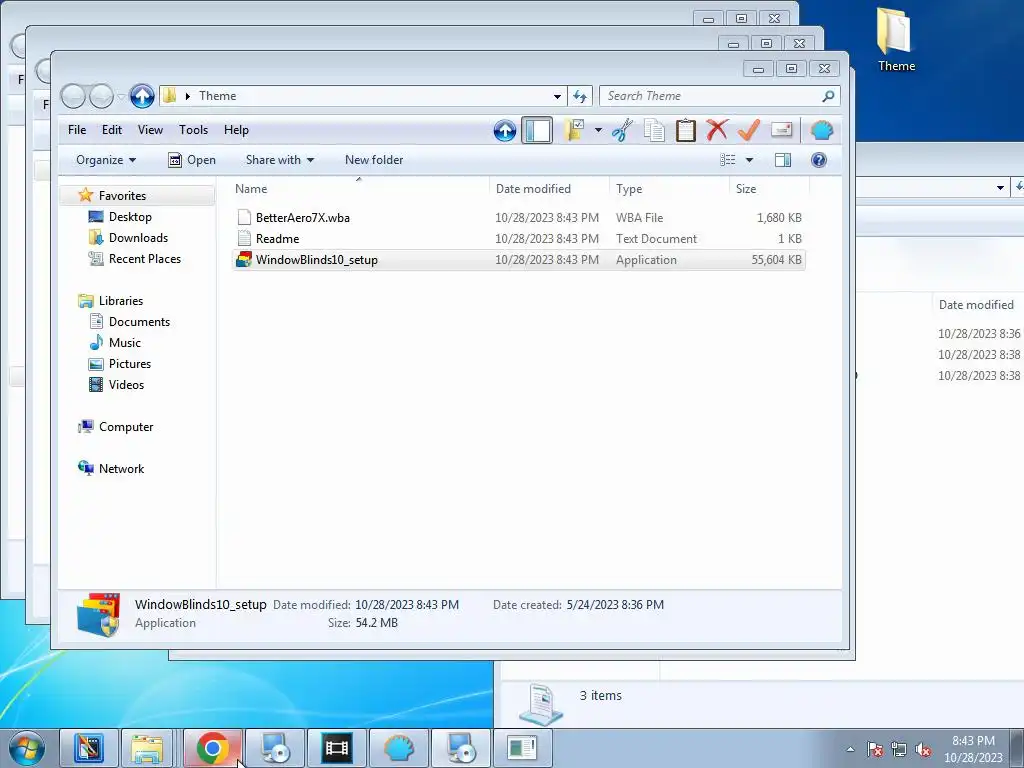Click the blue Help question mark icon

click(818, 160)
